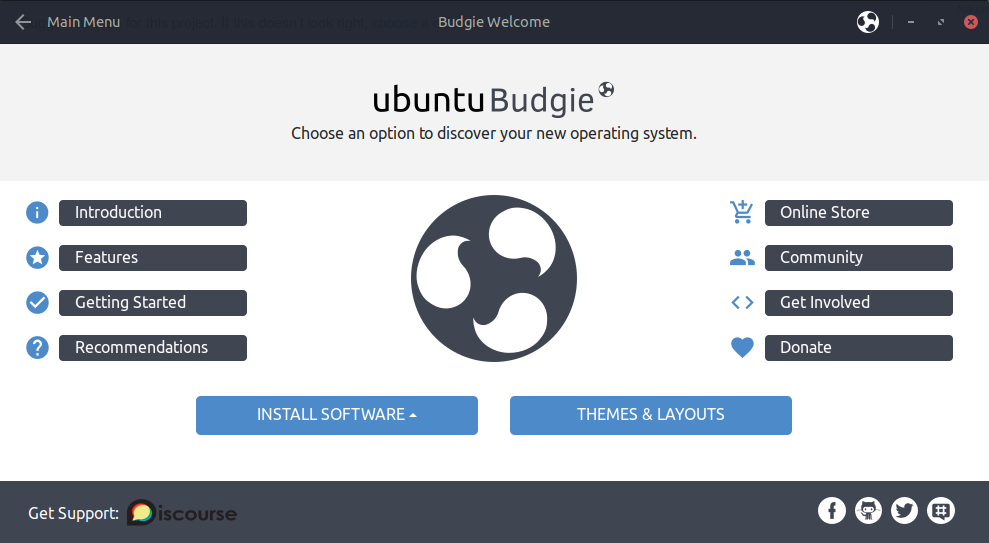Maximize the Budgie Welcome window
Screen dimensions: 989x543
point(941,22)
